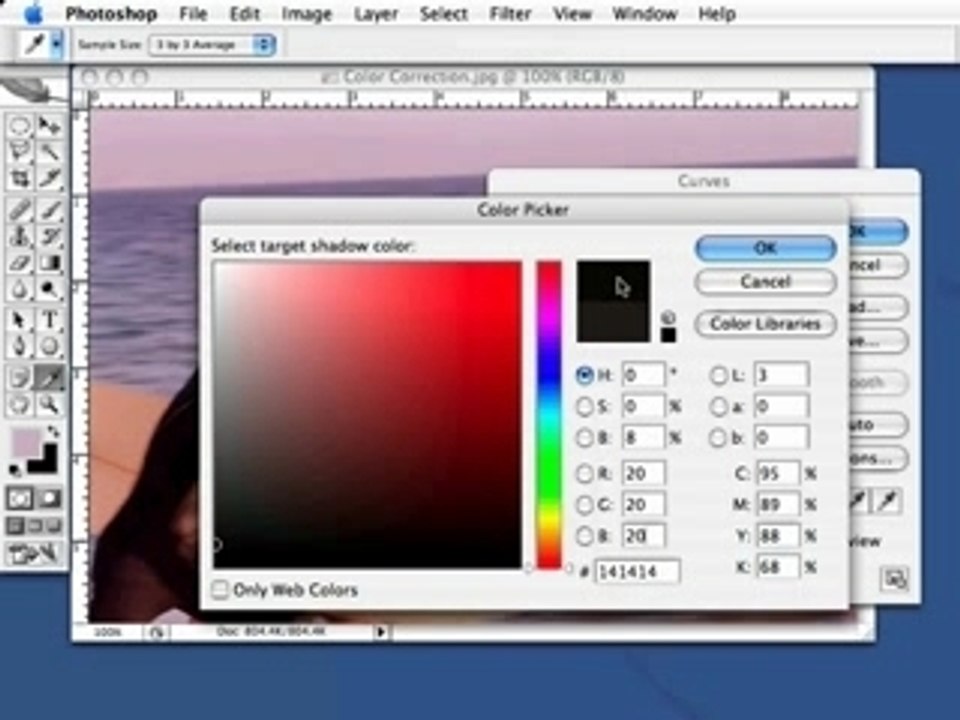960x720 pixels.
Task: Click OK in the Color Picker
Action: click(x=765, y=248)
